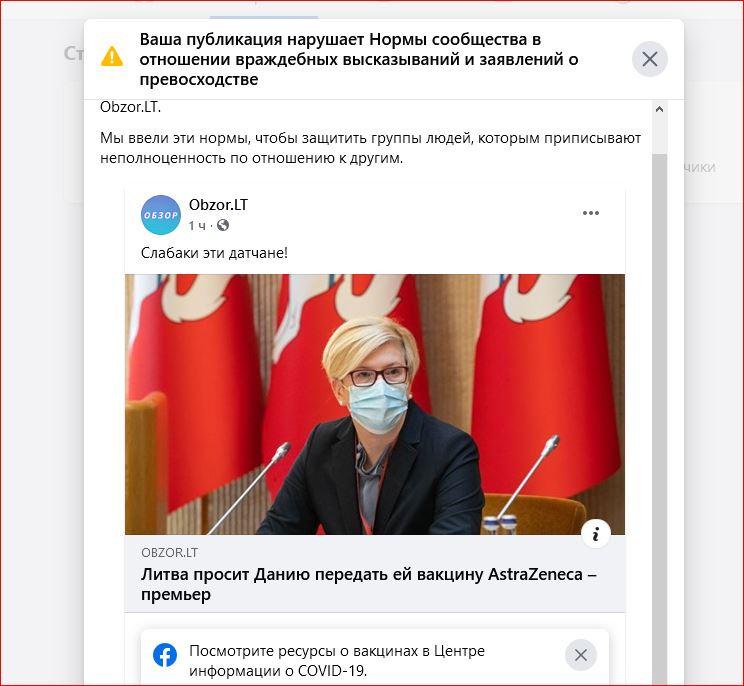Click the Facebook logo in COVID-19 banner
744x686 pixels.
165,655
